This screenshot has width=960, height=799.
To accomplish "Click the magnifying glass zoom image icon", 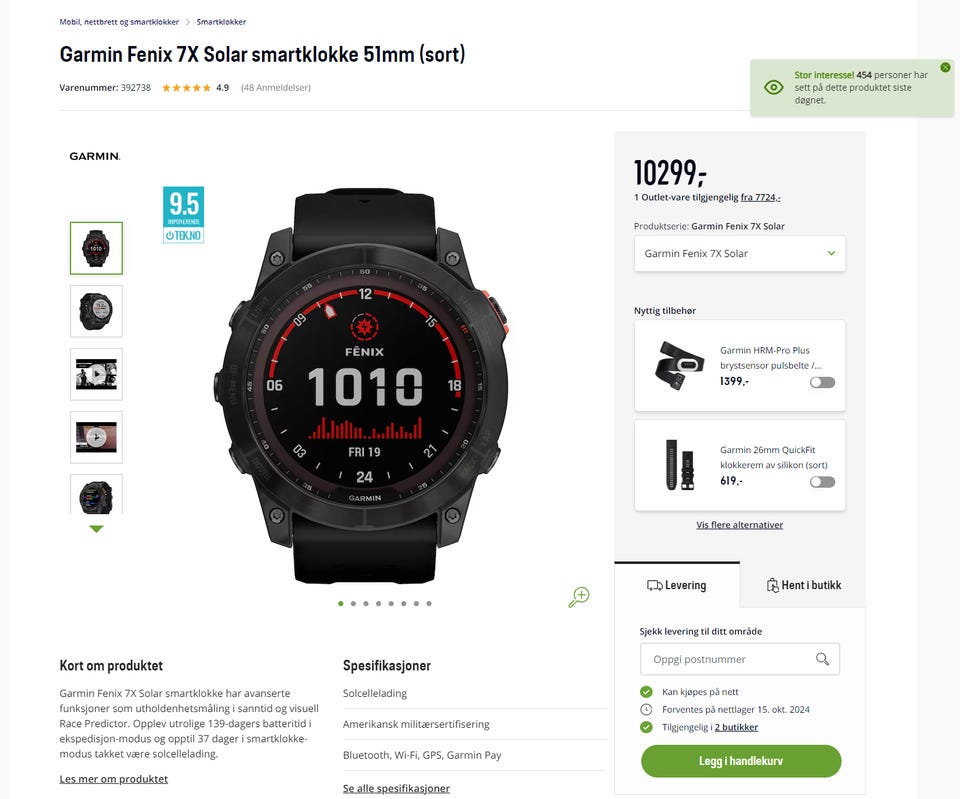I will (579, 597).
